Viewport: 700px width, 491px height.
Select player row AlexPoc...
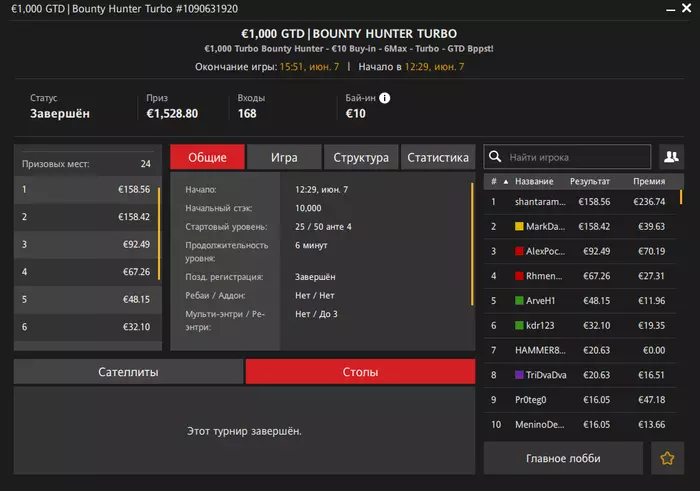click(x=580, y=251)
